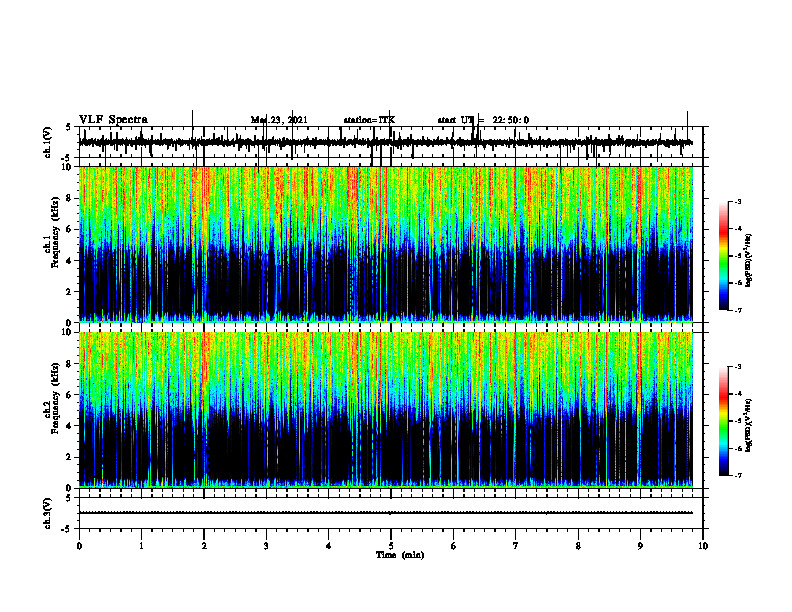Click the ch.1 voltage waveform trace

tap(385, 142)
